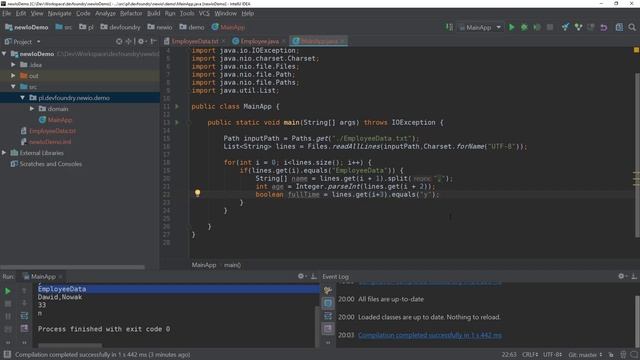640x360 pixels.
Task: Click the build project hammer icon
Action: (x=449, y=27)
